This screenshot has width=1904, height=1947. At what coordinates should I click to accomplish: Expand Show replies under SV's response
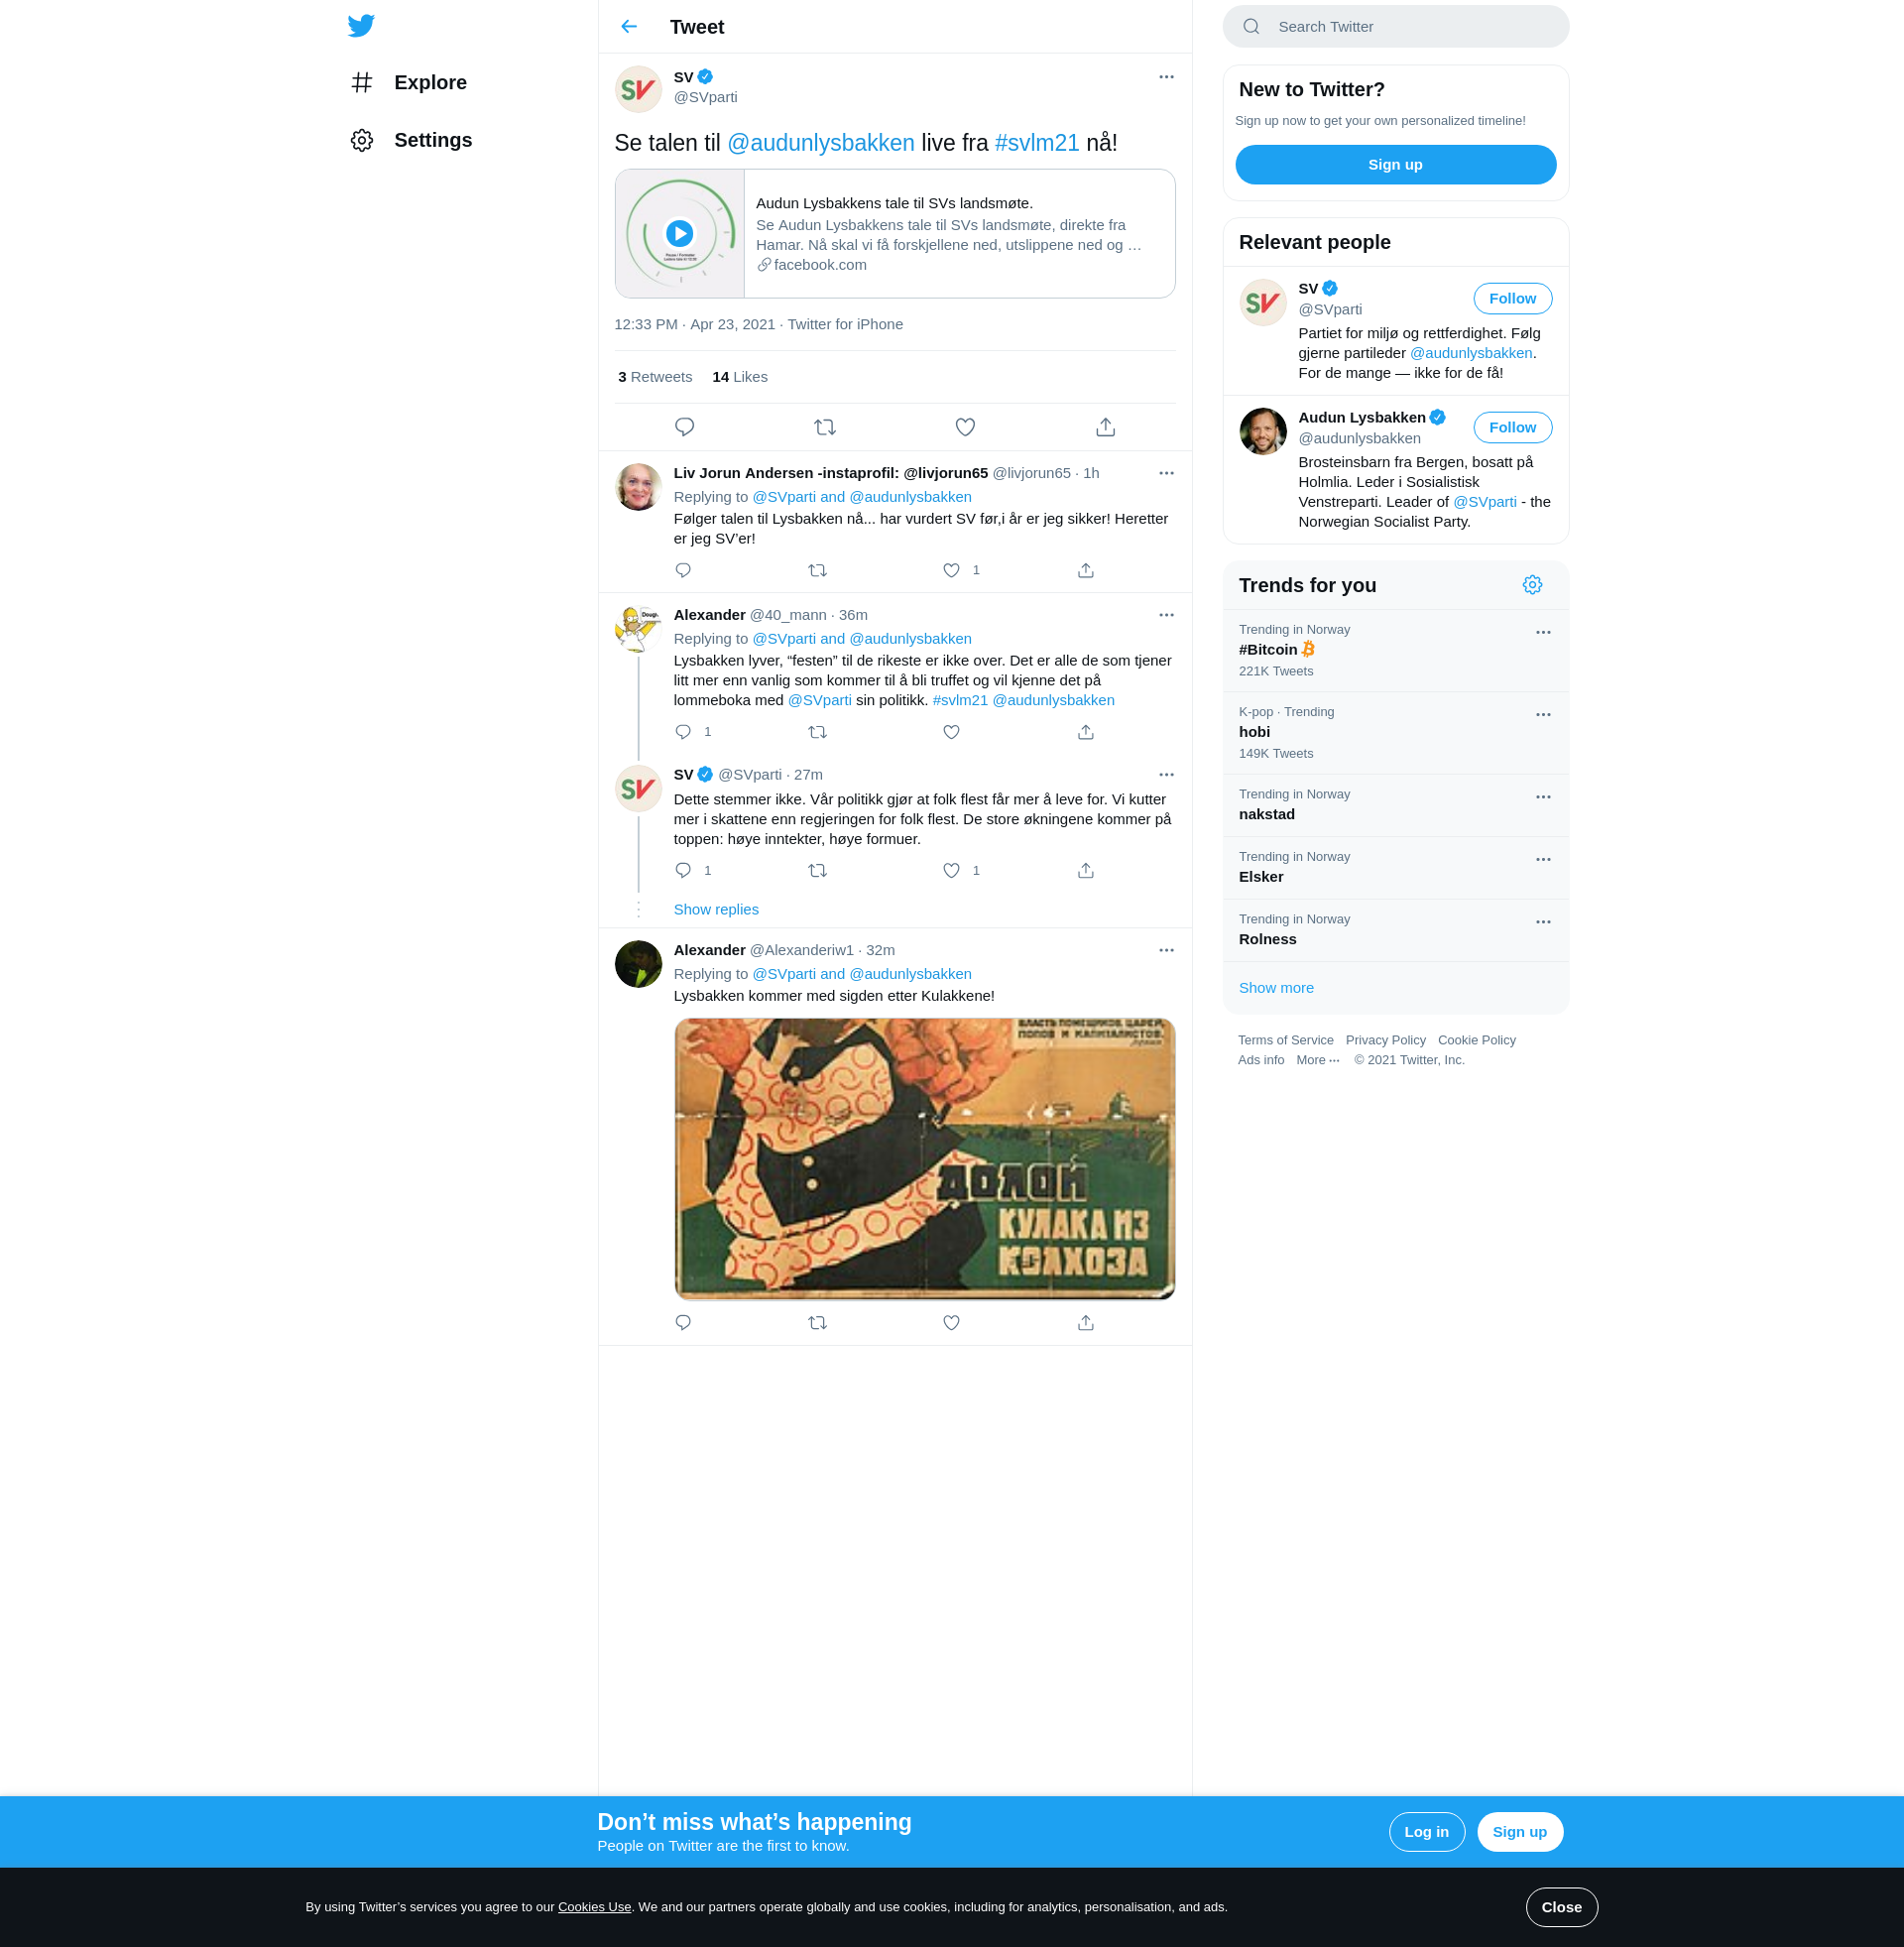pos(716,910)
